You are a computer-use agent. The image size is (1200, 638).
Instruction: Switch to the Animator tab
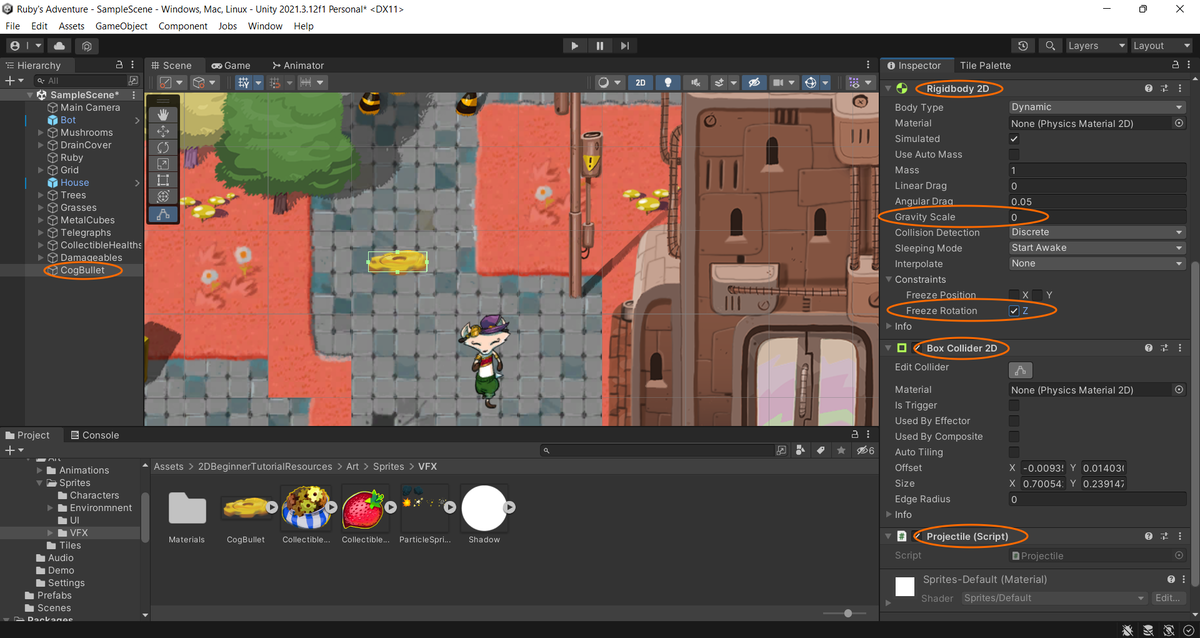(299, 65)
